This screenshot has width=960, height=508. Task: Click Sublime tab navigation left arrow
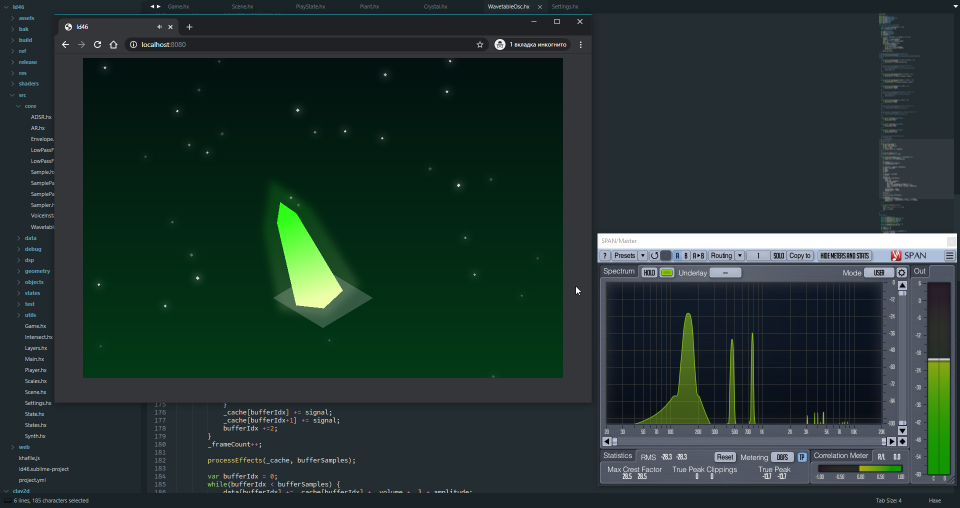(x=152, y=7)
